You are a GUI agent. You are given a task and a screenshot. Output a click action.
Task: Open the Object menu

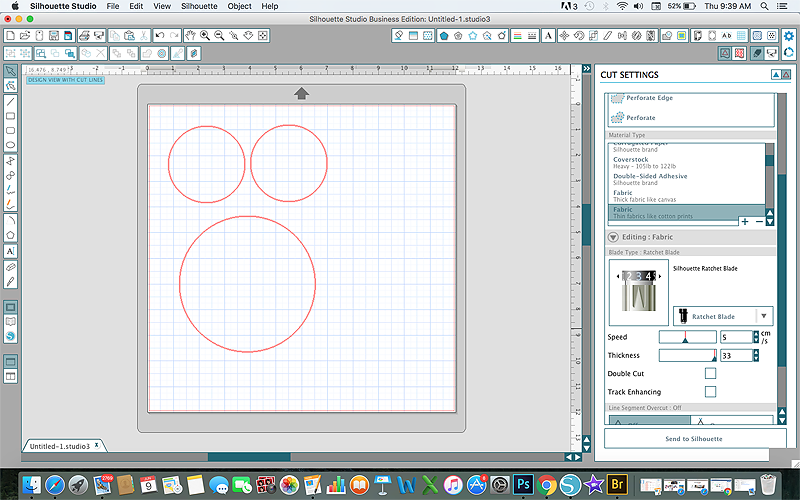tap(239, 6)
